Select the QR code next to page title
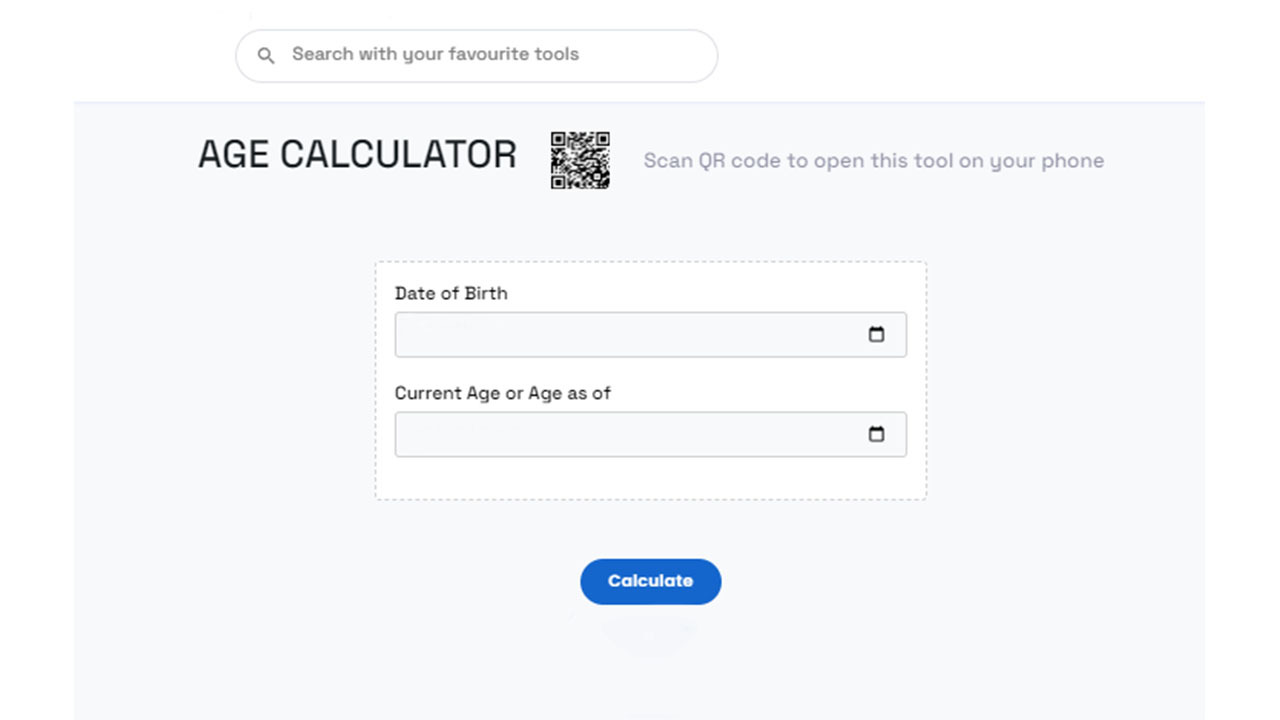This screenshot has height=720, width=1280. [580, 160]
